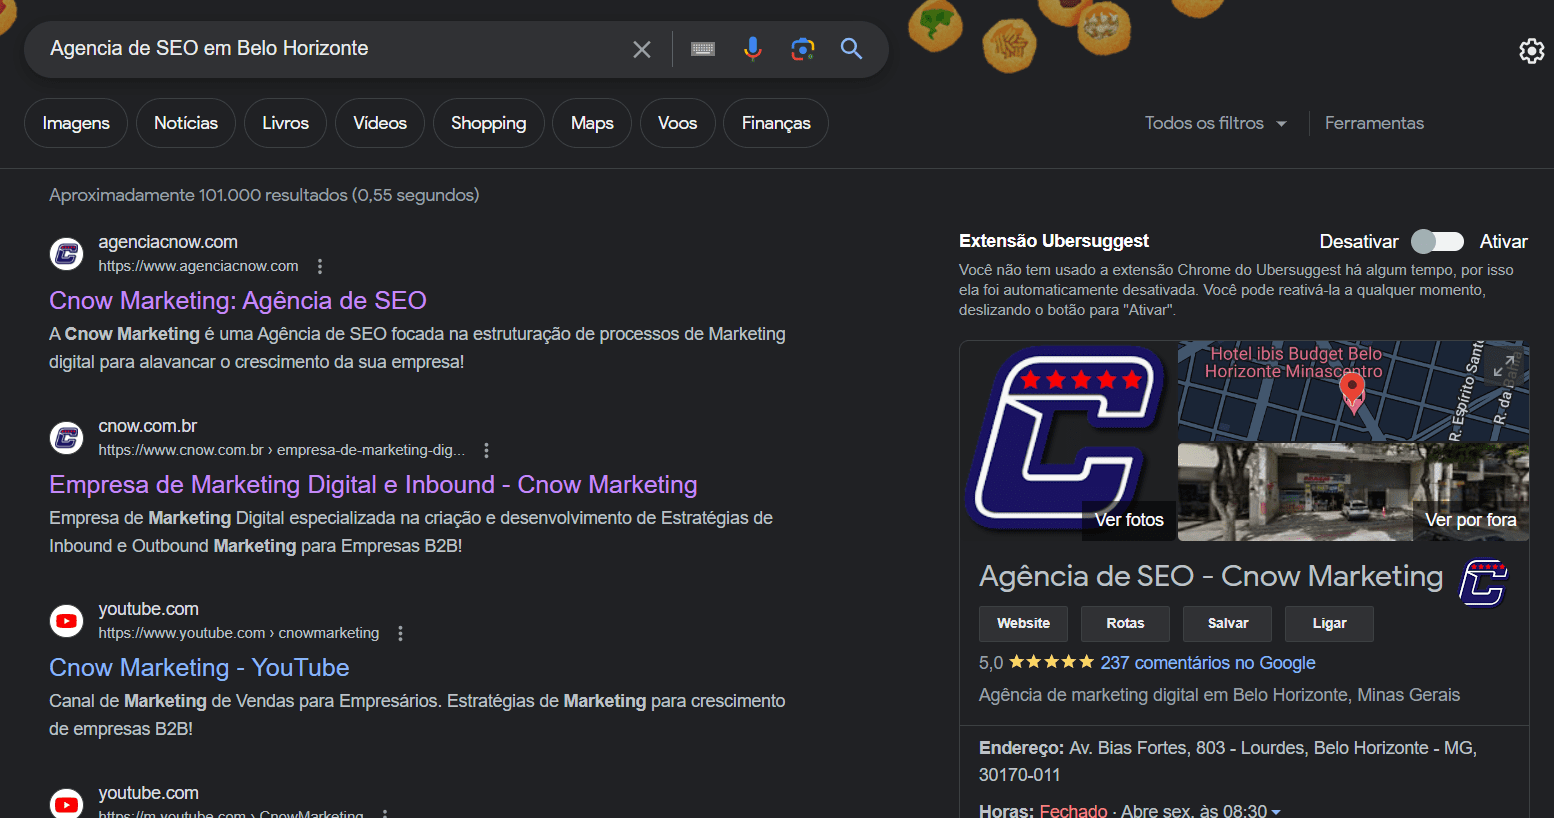Open the quick settings gear icon
Viewport: 1554px width, 818px height.
(x=1531, y=51)
